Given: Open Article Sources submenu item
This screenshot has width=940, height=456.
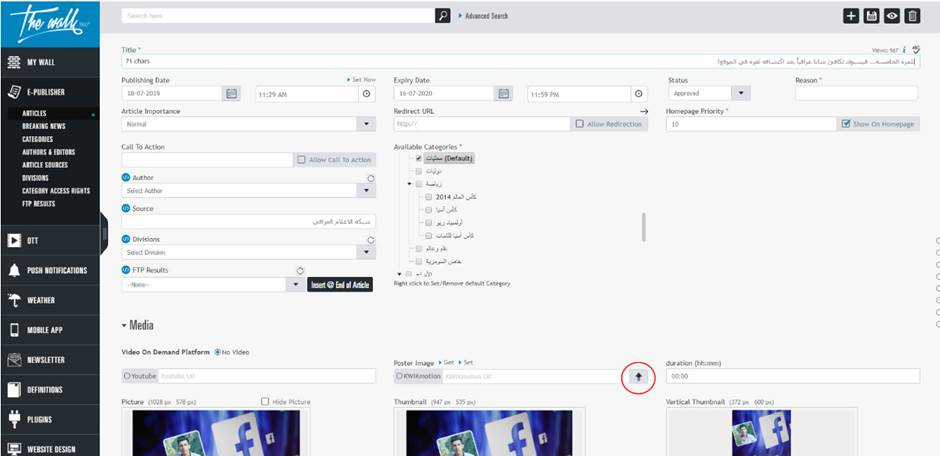Looking at the screenshot, I should click(45, 165).
